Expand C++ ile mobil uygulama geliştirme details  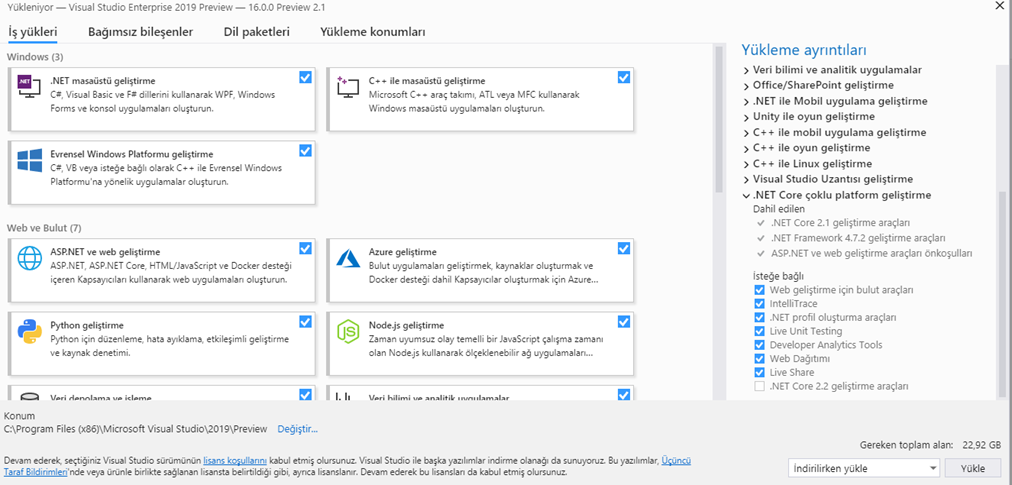(746, 132)
